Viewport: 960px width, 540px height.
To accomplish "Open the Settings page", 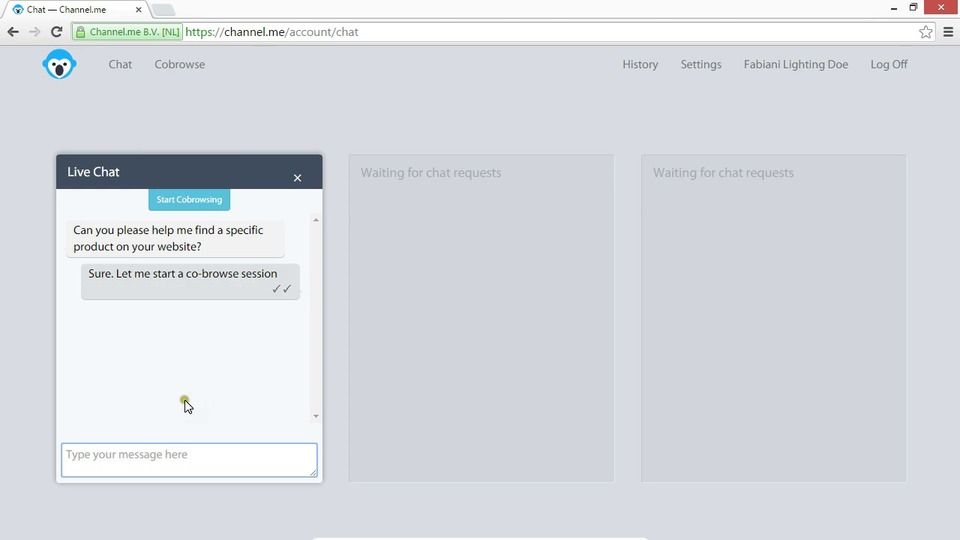I will [701, 64].
